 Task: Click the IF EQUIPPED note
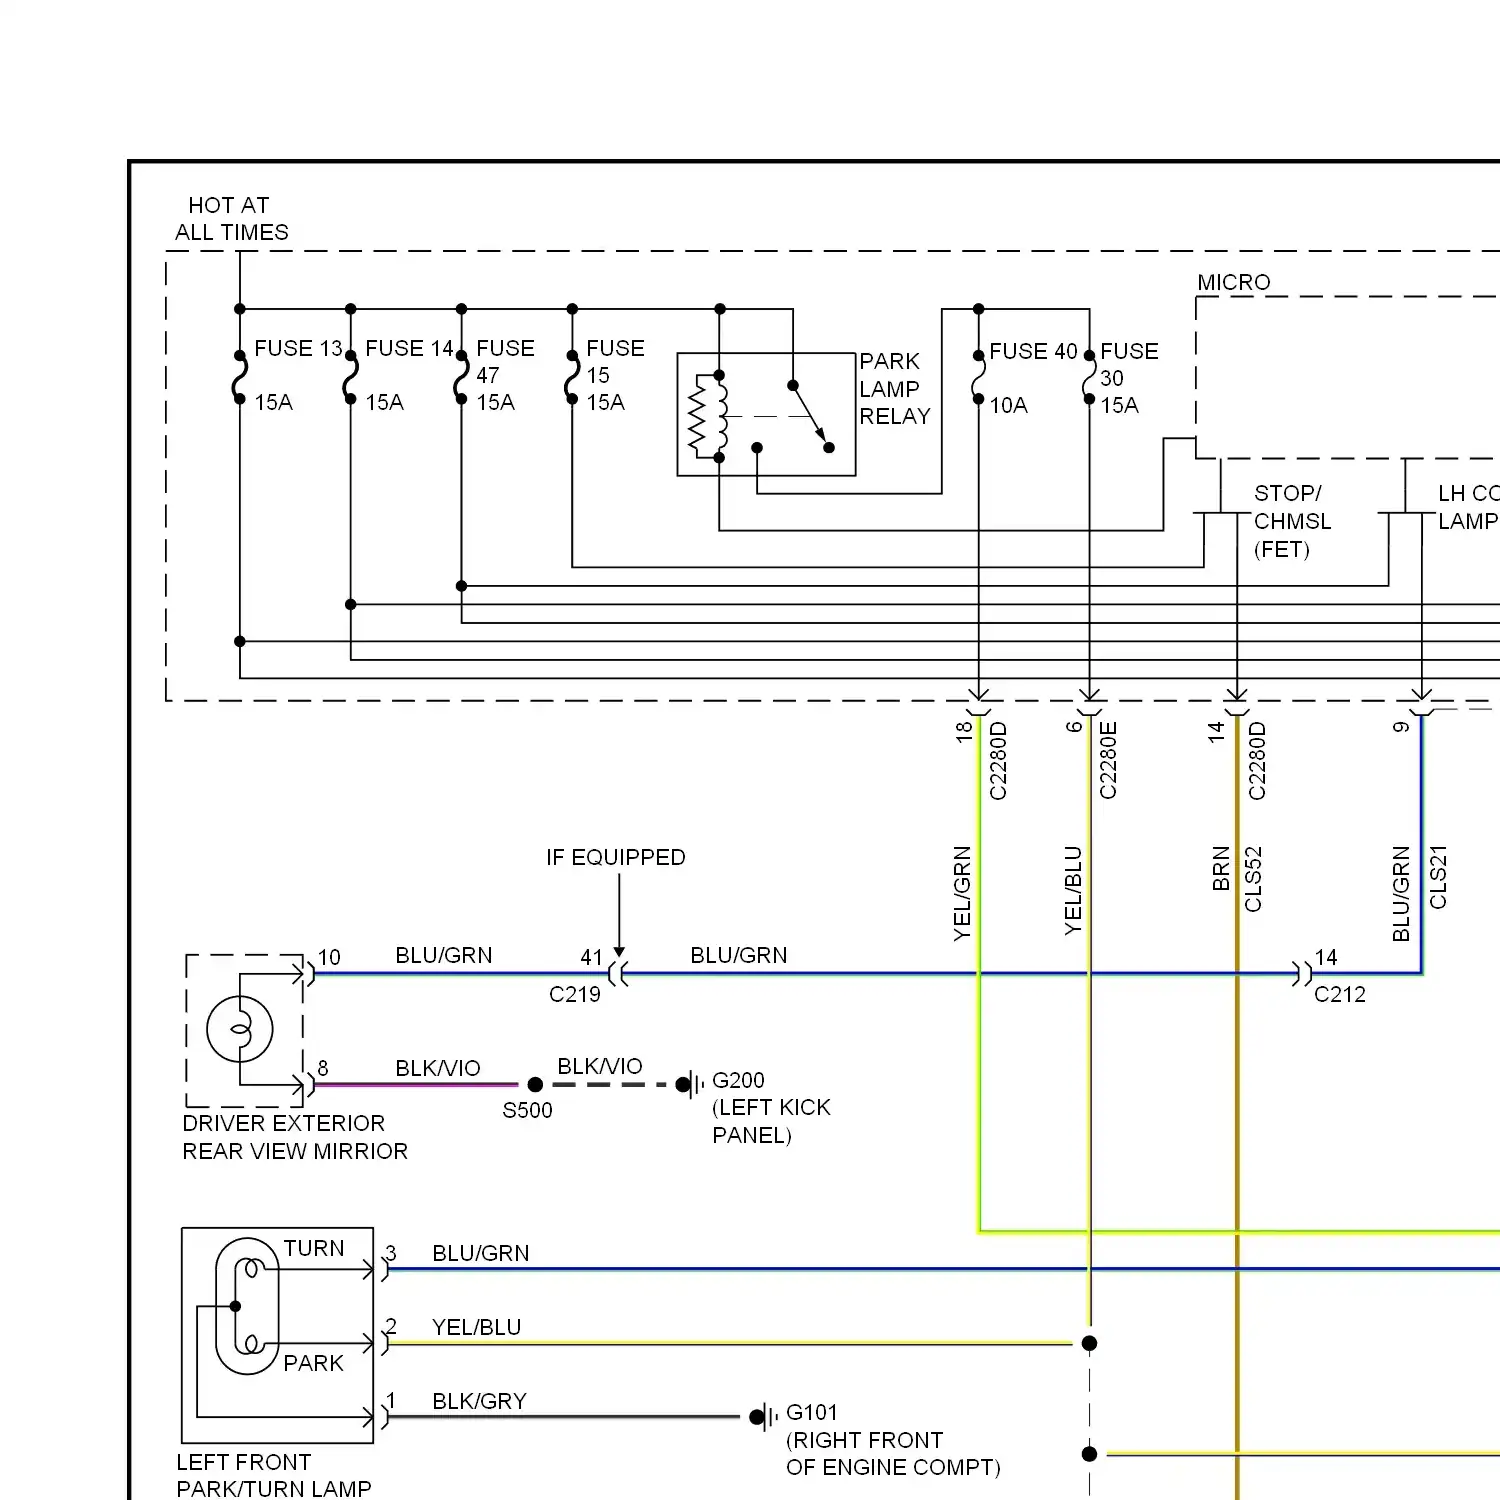(x=616, y=857)
